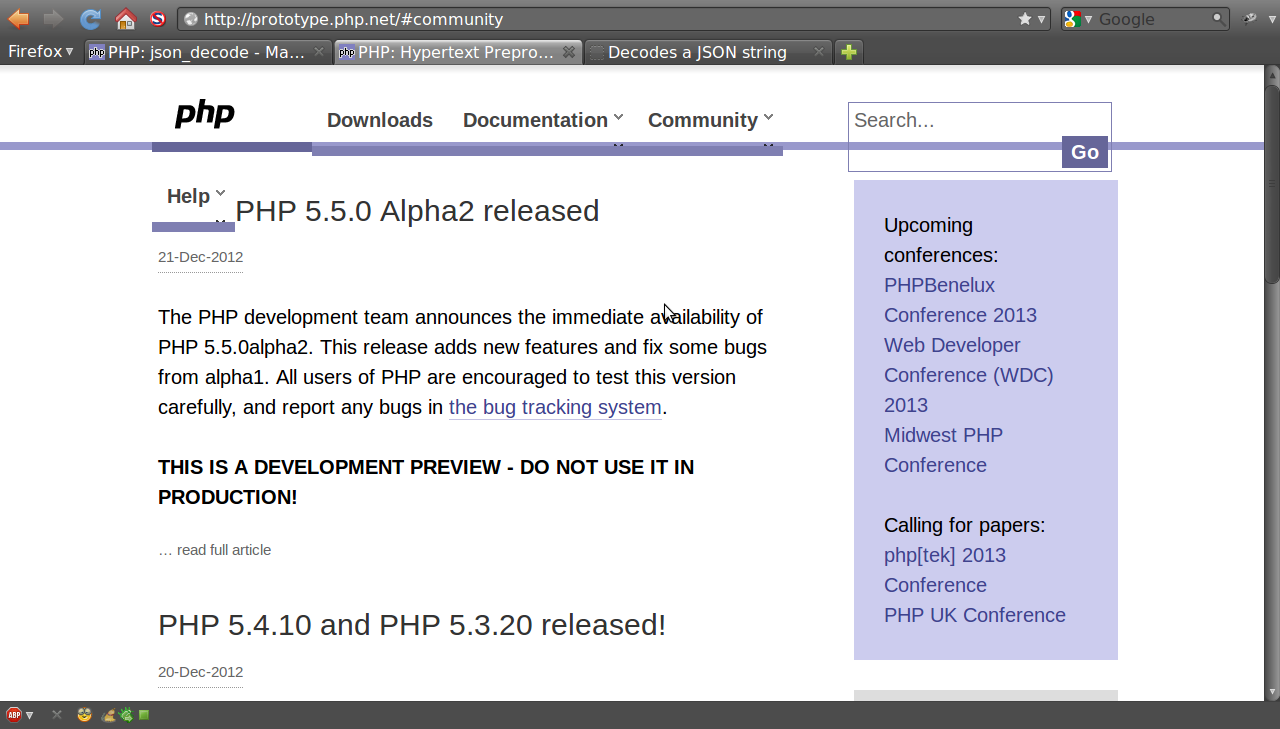The image size is (1280, 729).
Task: Click the Upcoming conferences heading text
Action: (941, 240)
